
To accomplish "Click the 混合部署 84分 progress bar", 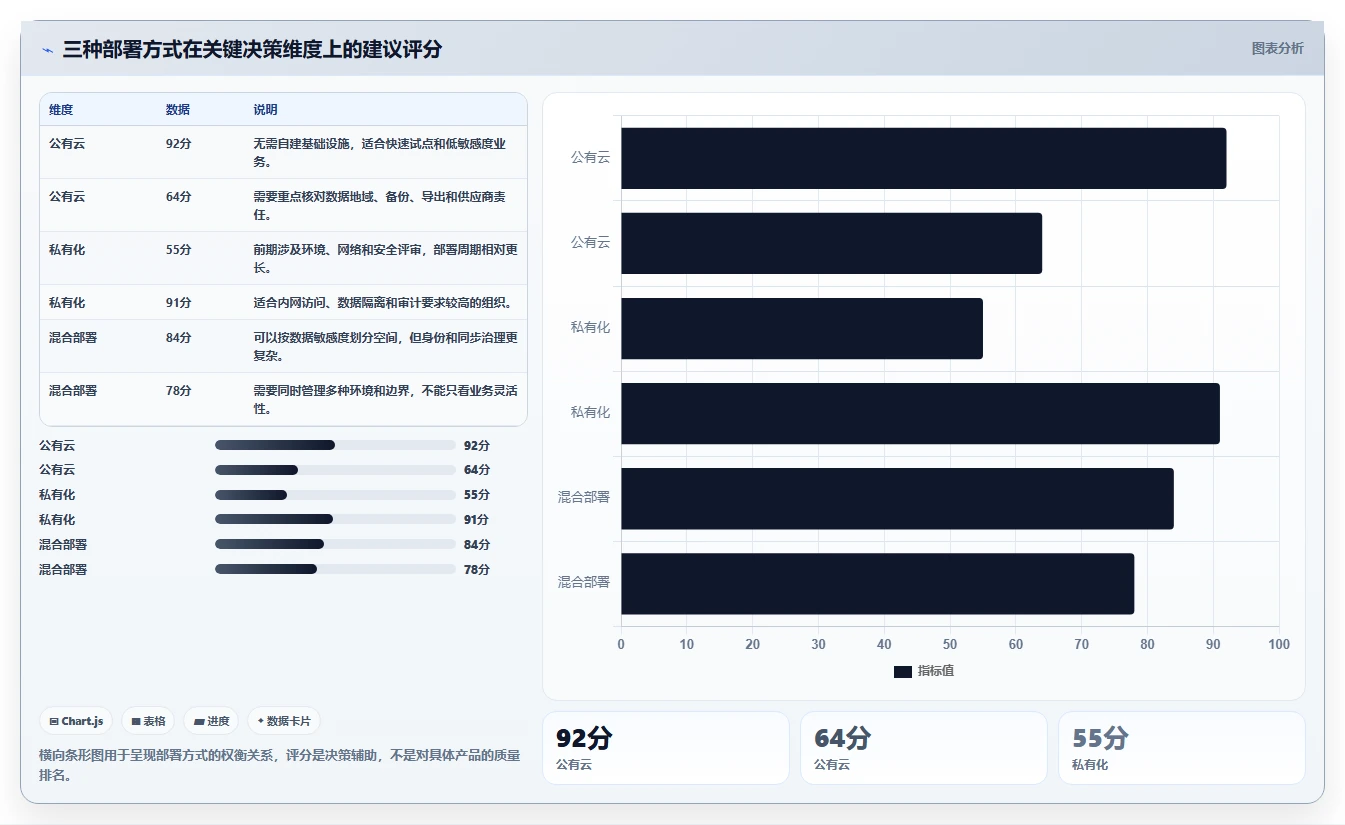I will [335, 545].
